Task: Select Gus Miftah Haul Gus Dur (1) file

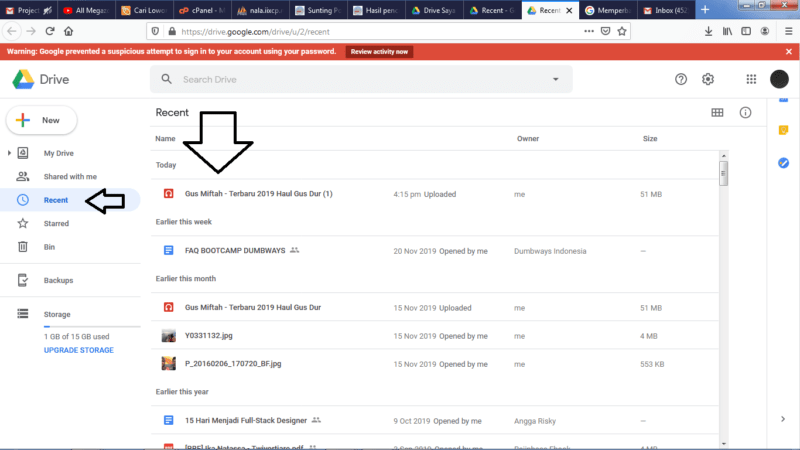Action: [434, 194]
